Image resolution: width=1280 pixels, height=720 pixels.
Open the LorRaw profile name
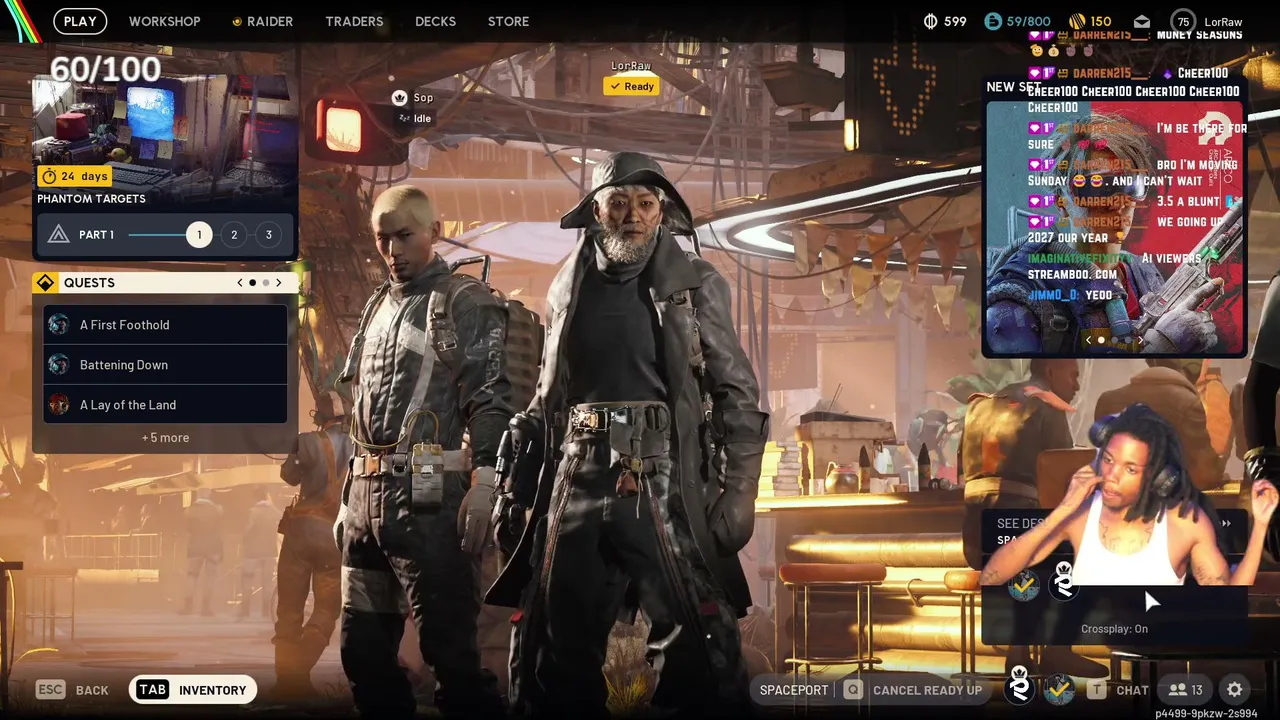[x=1223, y=21]
